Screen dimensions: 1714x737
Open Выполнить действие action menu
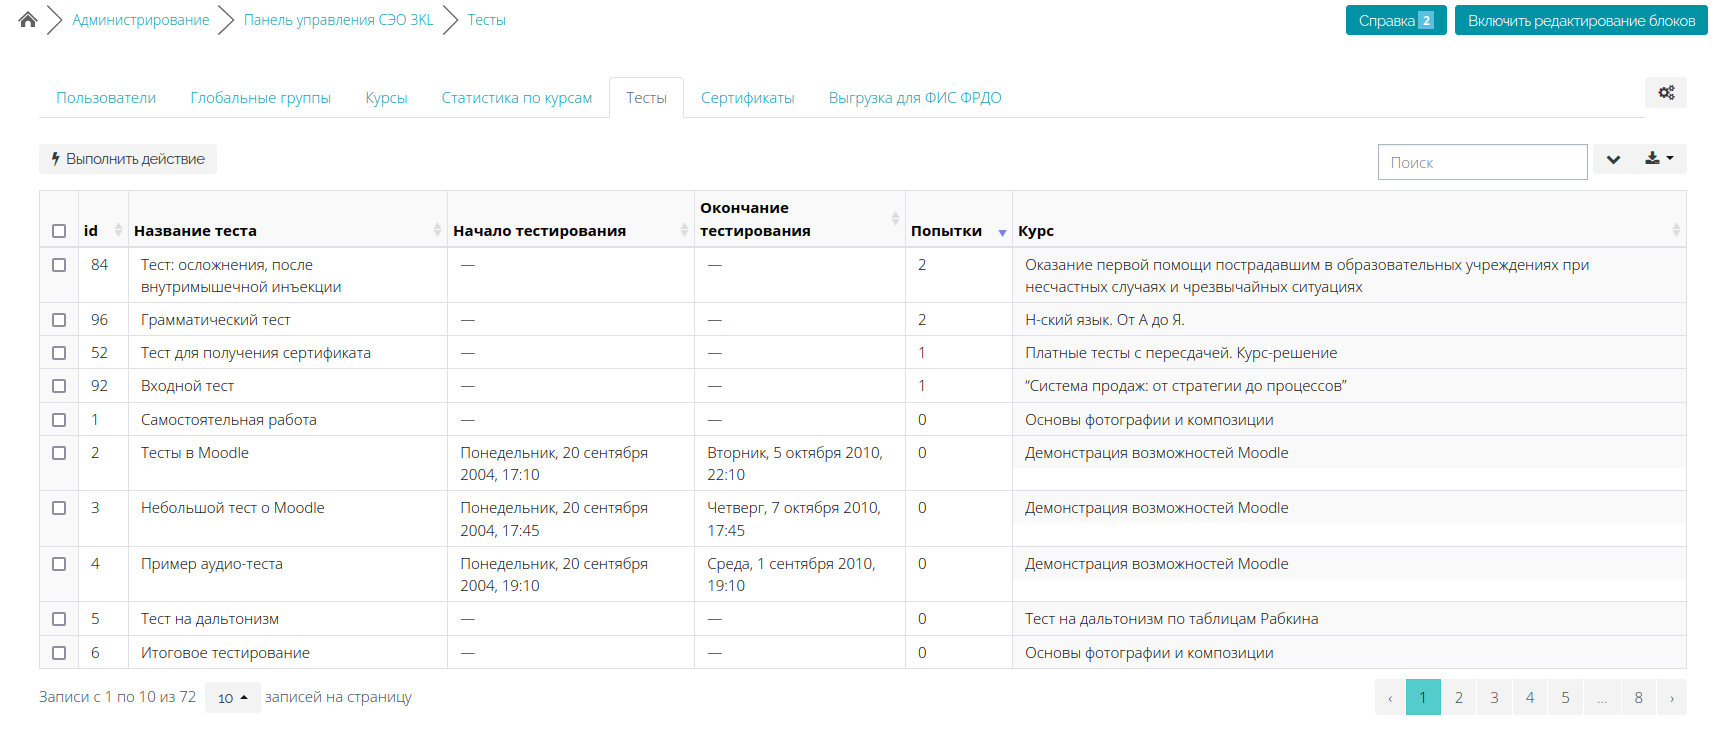[128, 159]
